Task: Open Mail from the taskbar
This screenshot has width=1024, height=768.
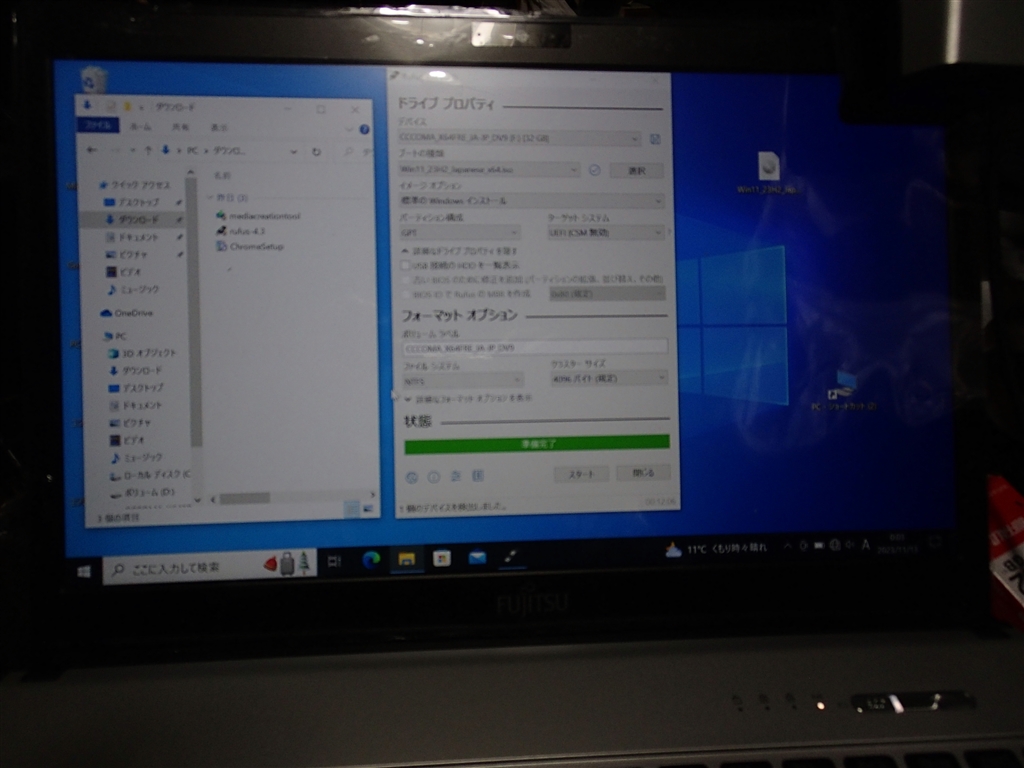Action: pos(477,558)
